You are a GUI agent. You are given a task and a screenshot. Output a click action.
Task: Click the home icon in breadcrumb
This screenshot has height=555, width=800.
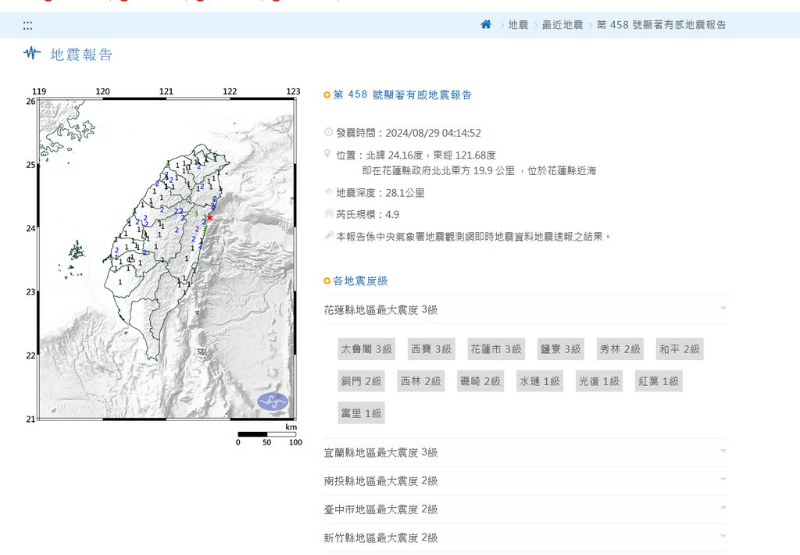(x=486, y=24)
